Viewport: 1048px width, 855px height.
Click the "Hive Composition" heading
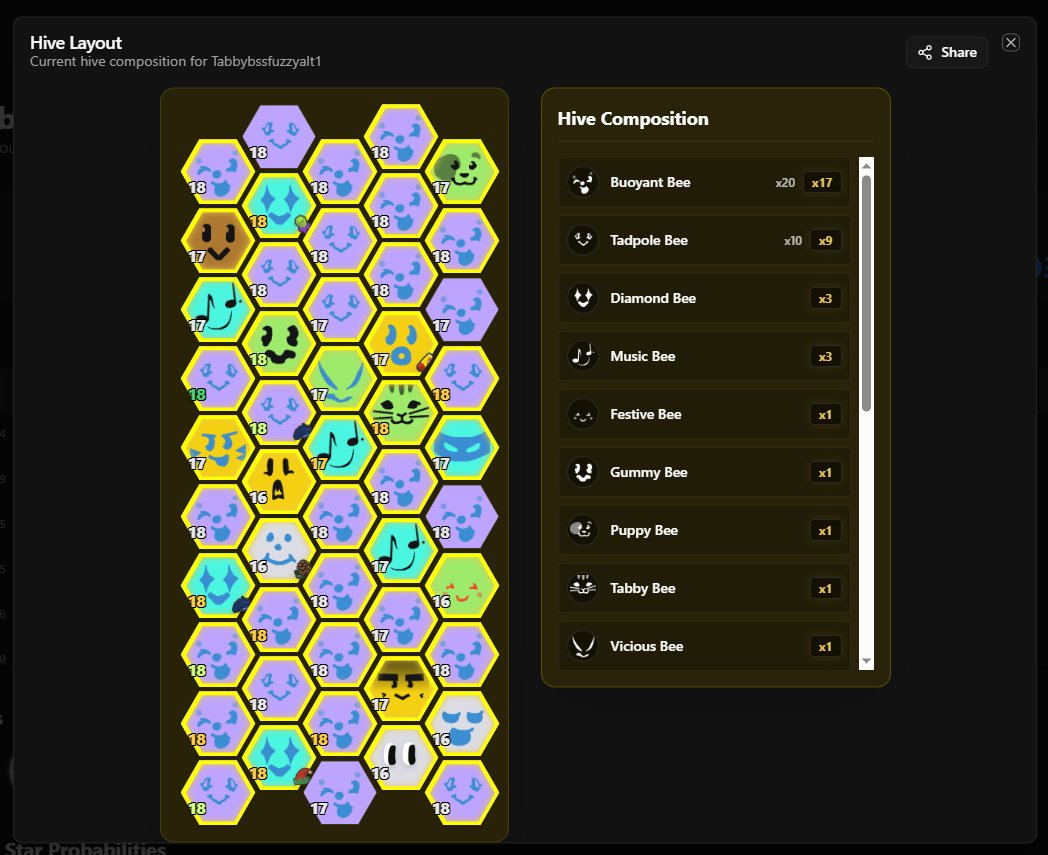633,119
